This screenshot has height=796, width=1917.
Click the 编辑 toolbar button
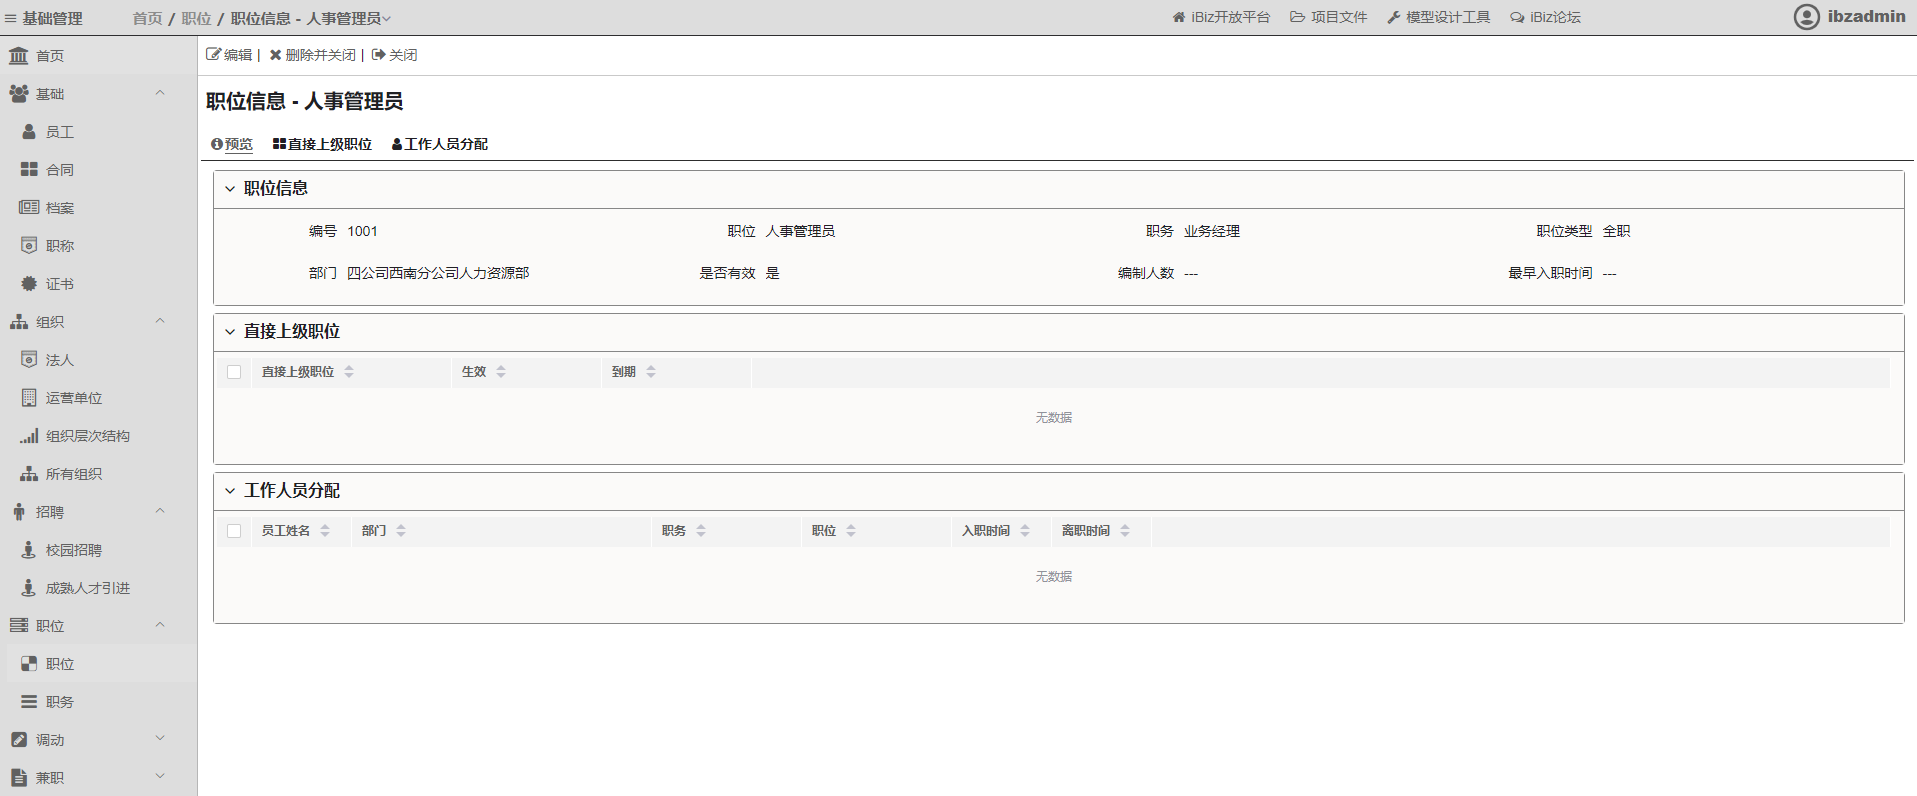coord(229,55)
